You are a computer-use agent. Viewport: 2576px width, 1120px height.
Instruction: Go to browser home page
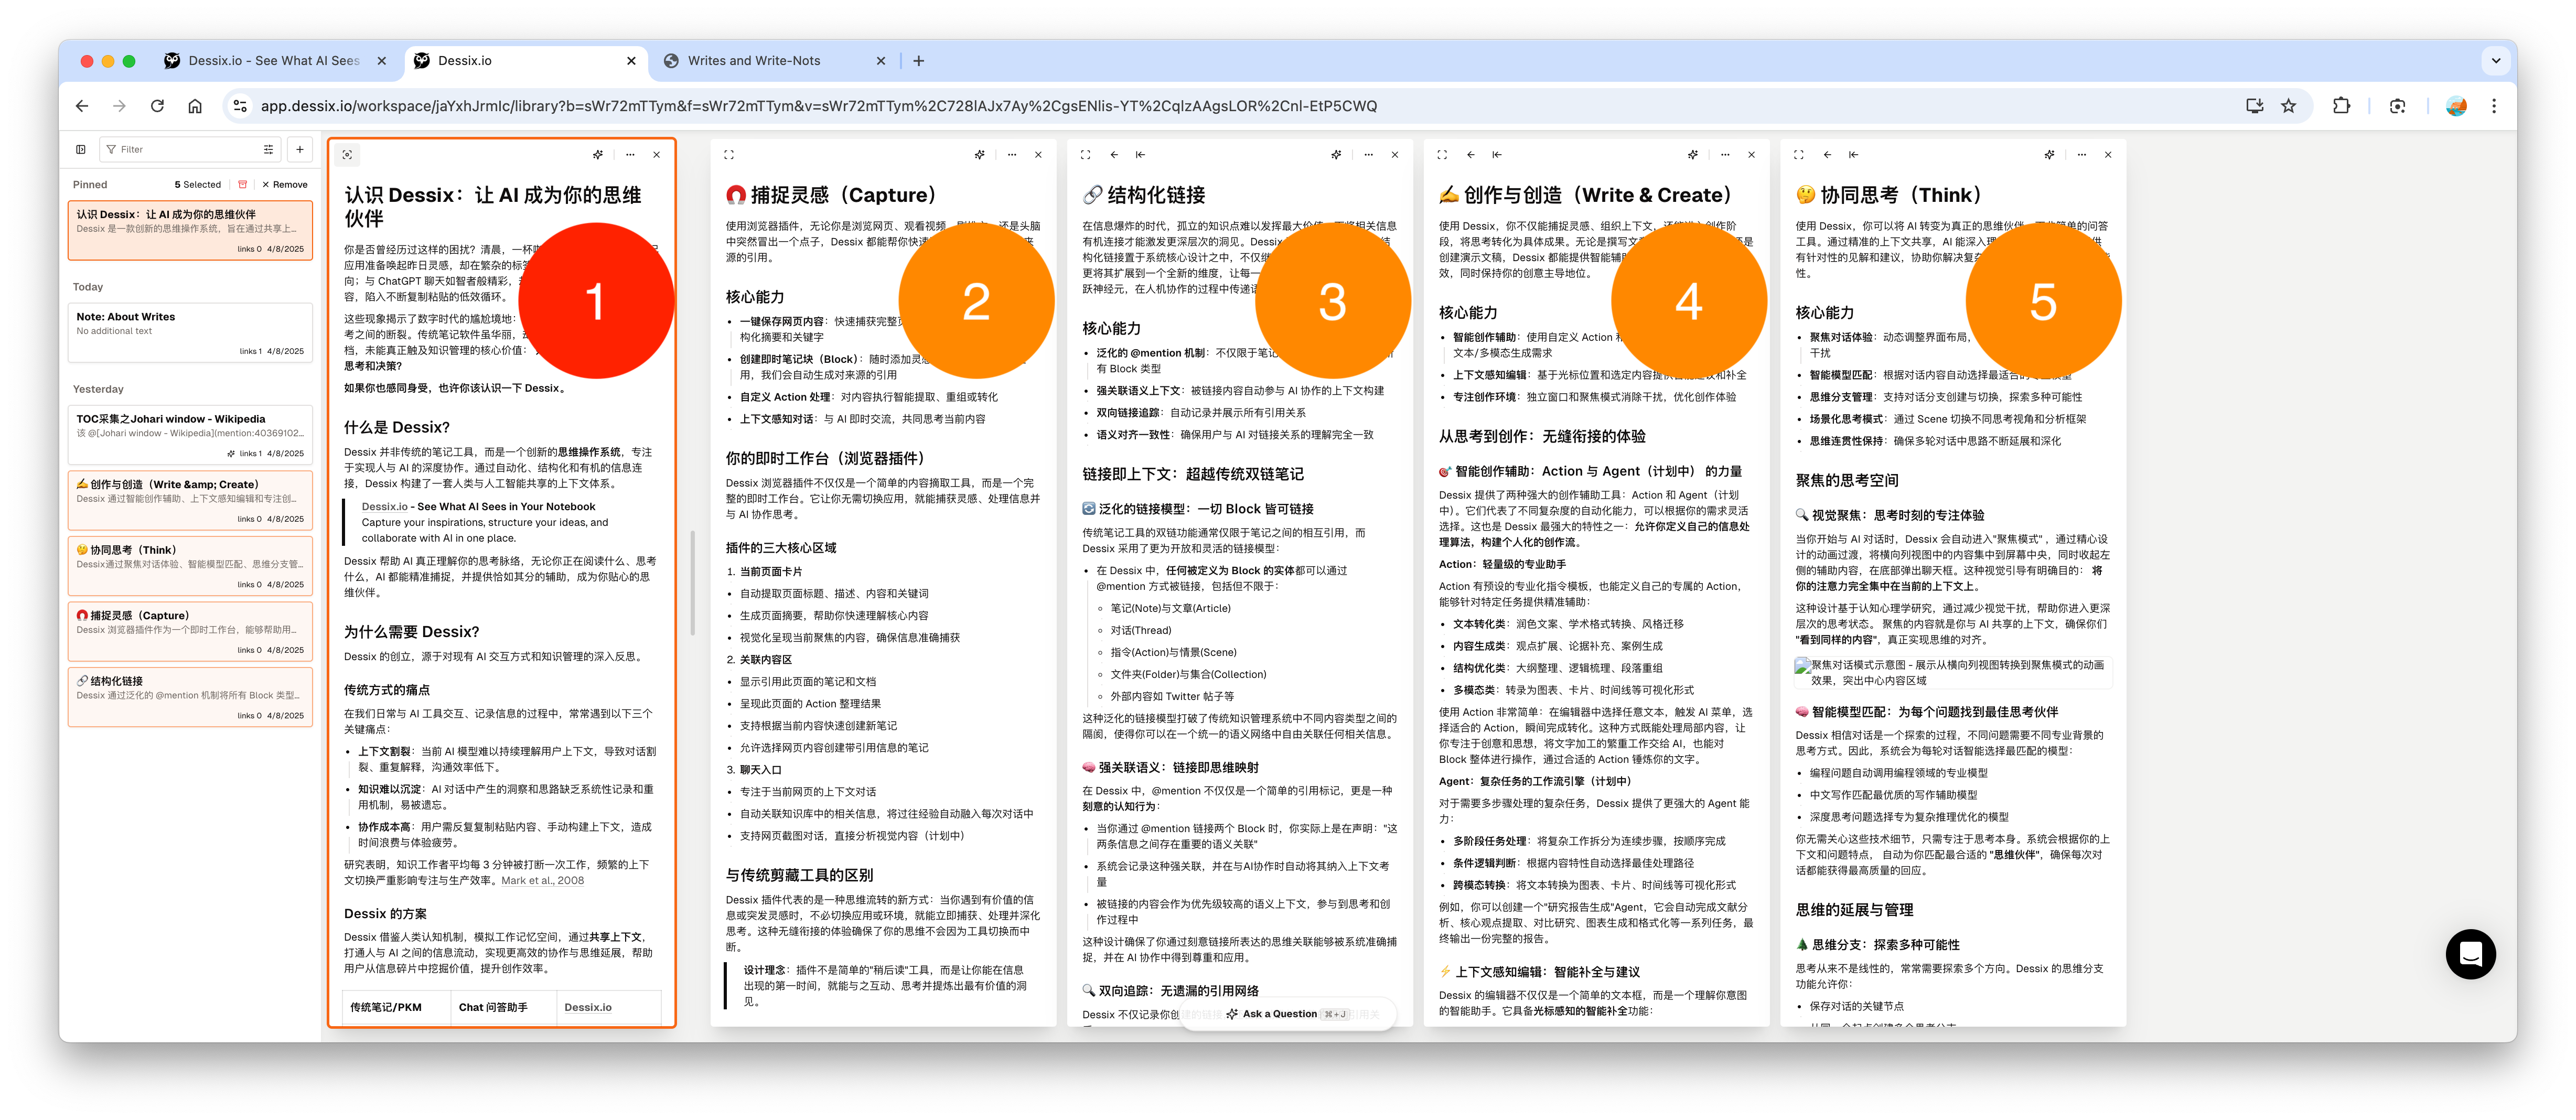195,106
